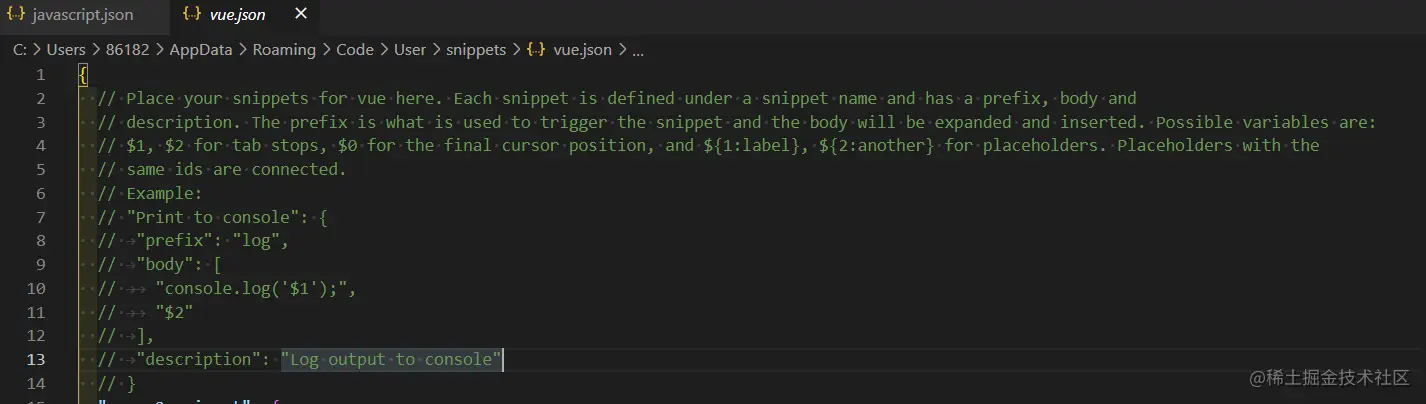Click the breadcrumb ellipsis symbol entry
This screenshot has width=1426, height=404.
pos(639,49)
